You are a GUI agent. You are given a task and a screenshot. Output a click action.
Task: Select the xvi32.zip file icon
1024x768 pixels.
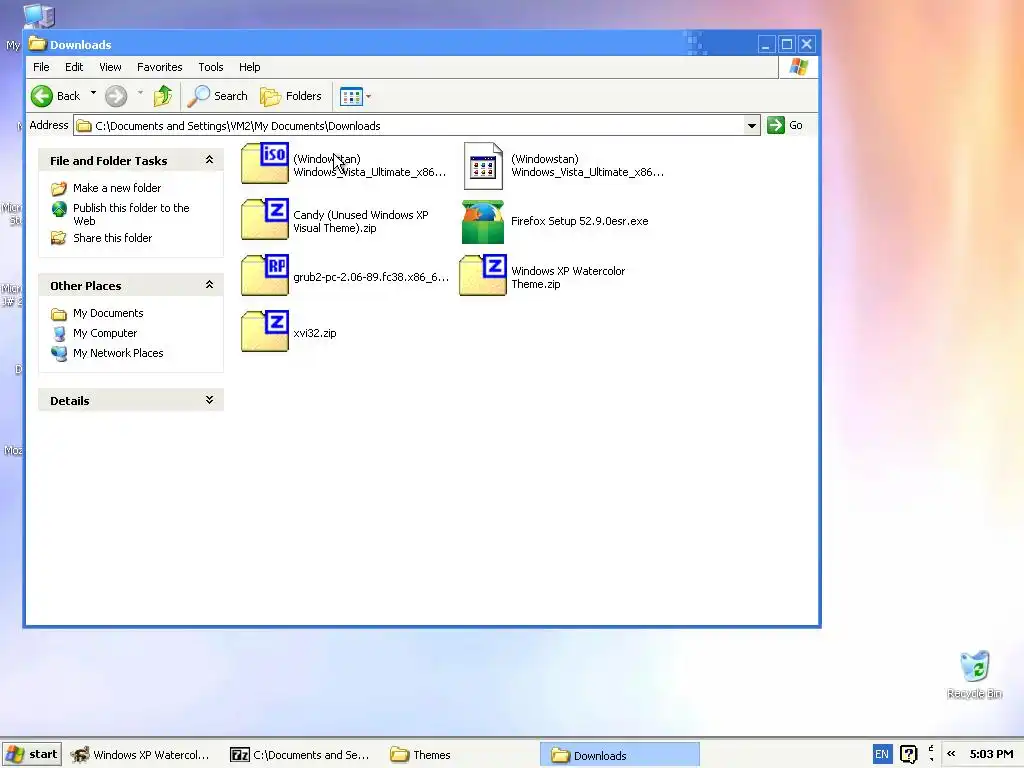[264, 332]
